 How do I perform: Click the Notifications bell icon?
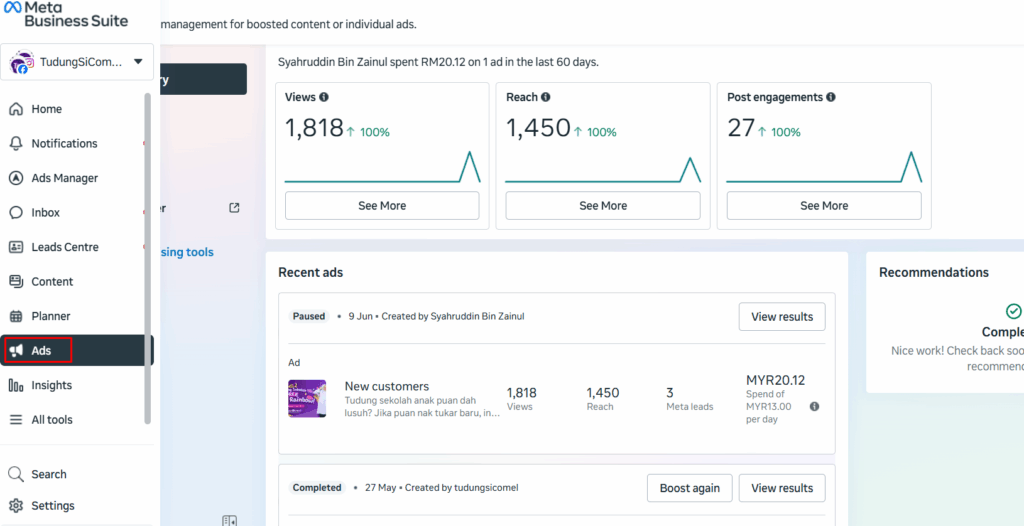pyautogui.click(x=16, y=144)
